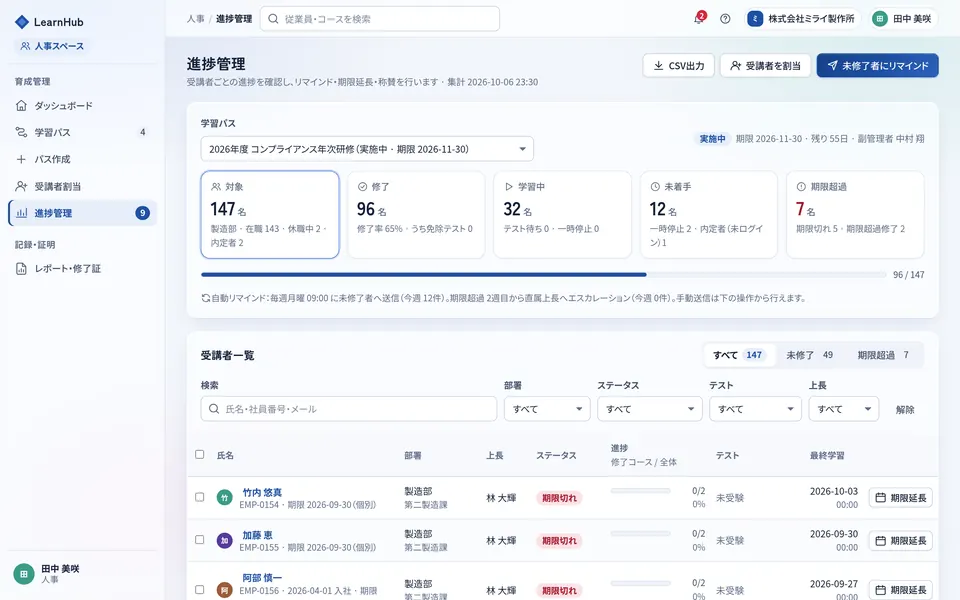Screen dimensions: 960x600
Task: Open 加藤 恵 name link
Action: tap(257, 535)
